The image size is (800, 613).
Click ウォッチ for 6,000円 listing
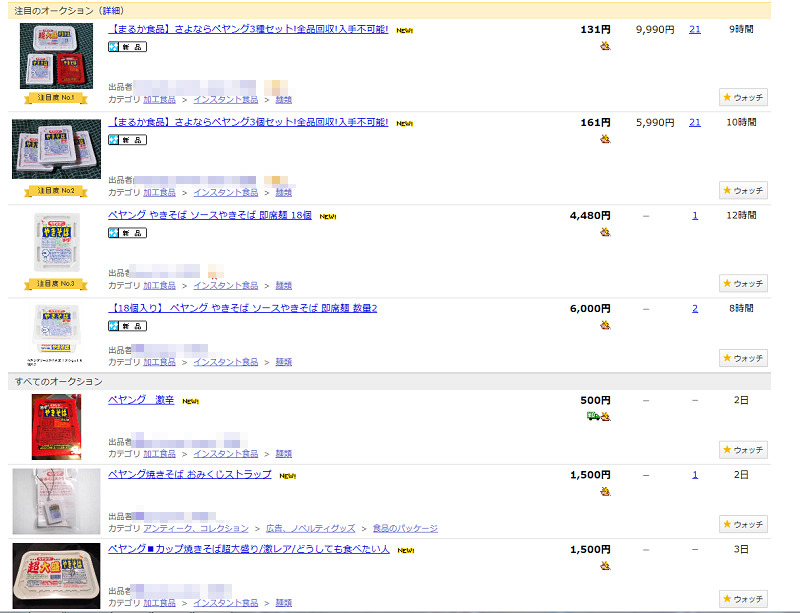coord(743,358)
